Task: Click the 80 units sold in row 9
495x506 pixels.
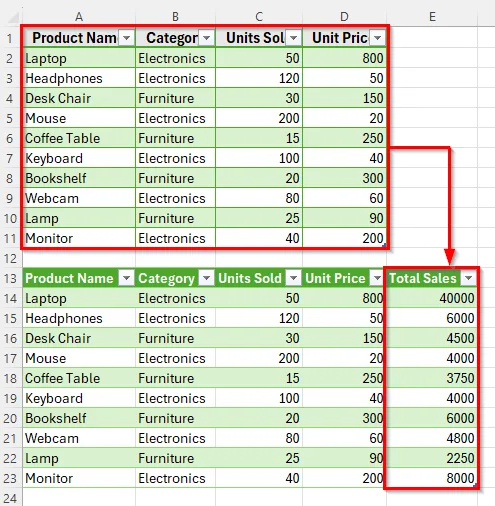Action: pyautogui.click(x=259, y=198)
